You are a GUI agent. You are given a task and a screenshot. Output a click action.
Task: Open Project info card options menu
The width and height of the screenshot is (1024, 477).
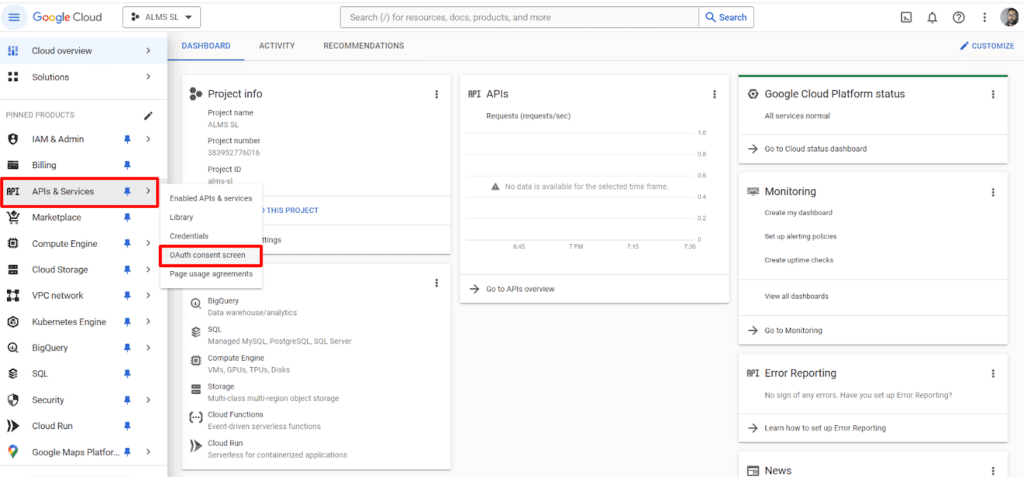click(x=437, y=94)
